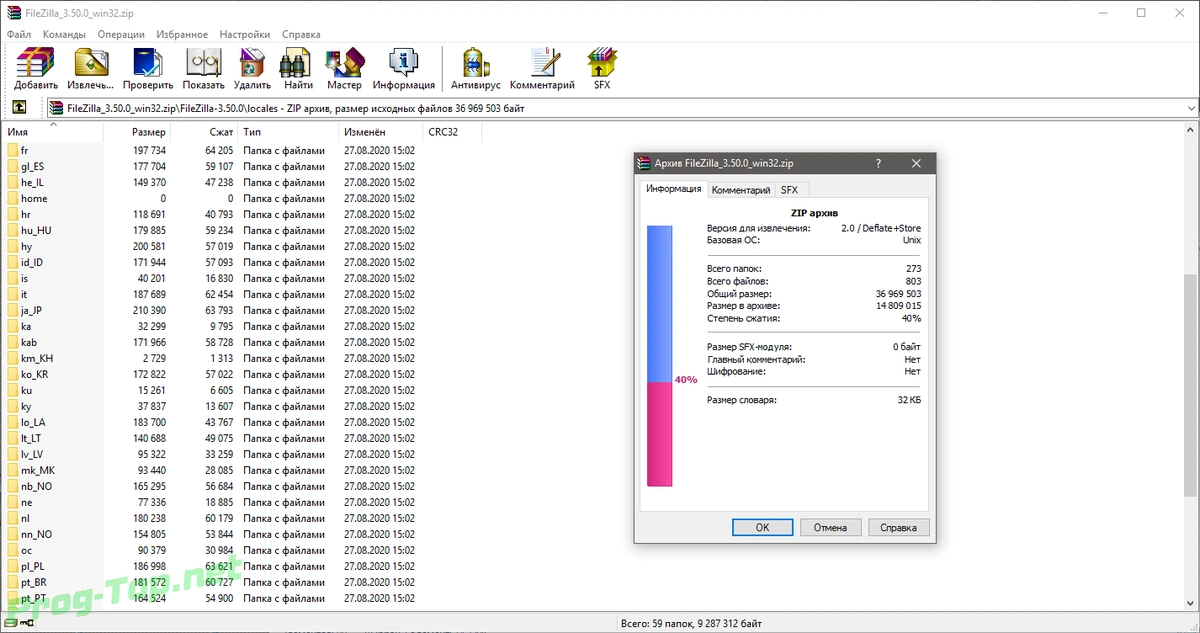Sort by the Имя column header

pos(52,132)
